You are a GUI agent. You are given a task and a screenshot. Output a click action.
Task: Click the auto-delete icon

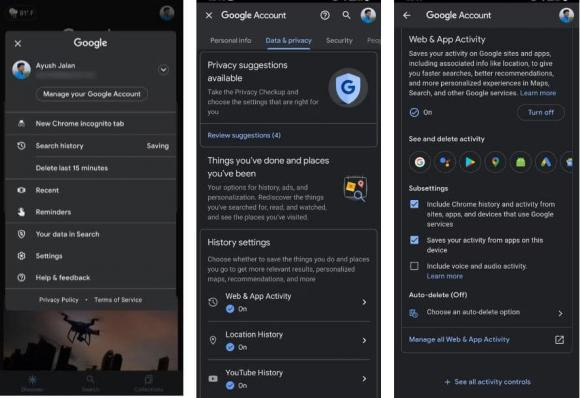414,313
